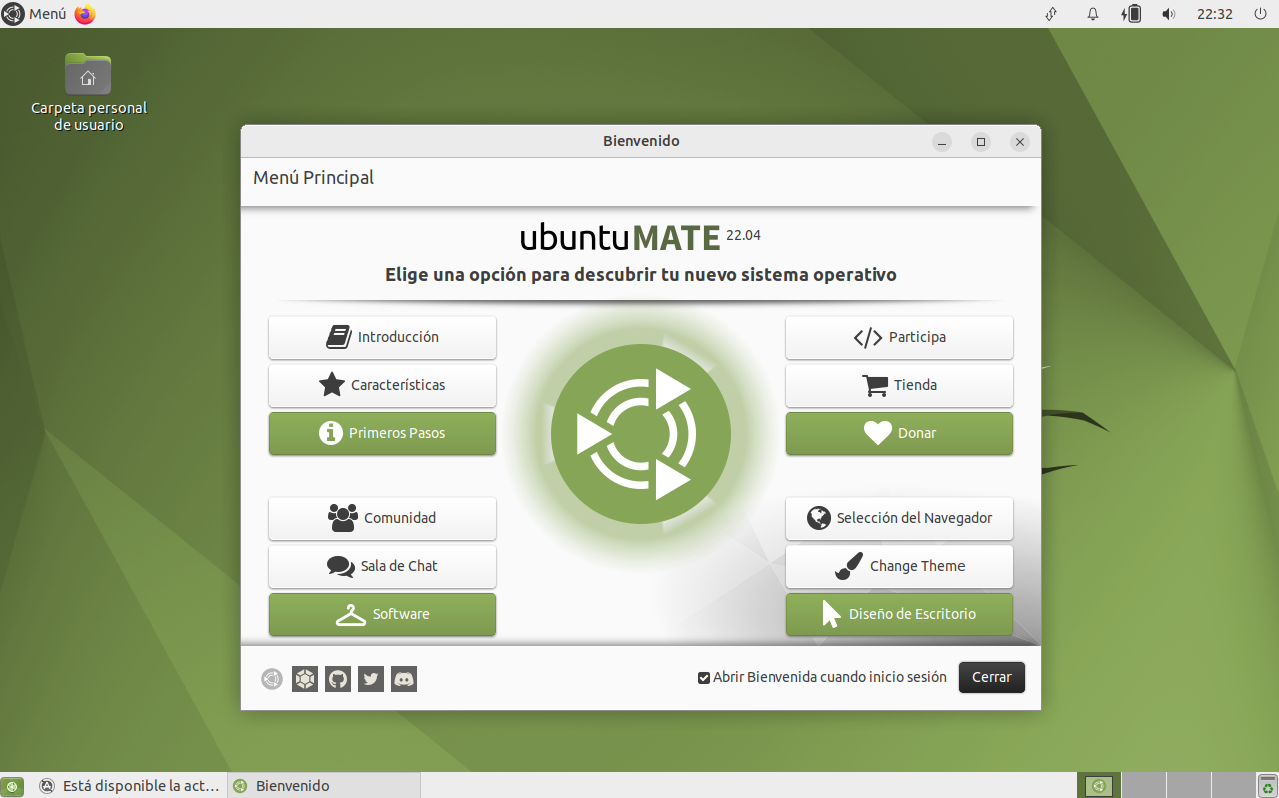1279x798 pixels.
Task: Click the show desktop button in bottom panel
Action: point(13,786)
